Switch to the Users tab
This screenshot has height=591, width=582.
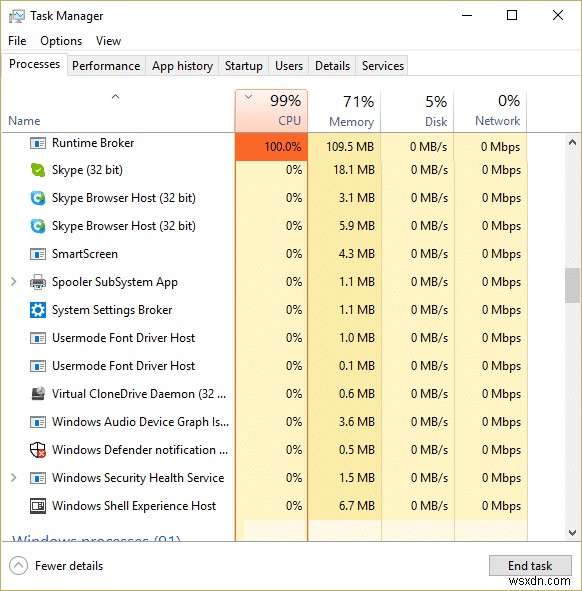(289, 66)
